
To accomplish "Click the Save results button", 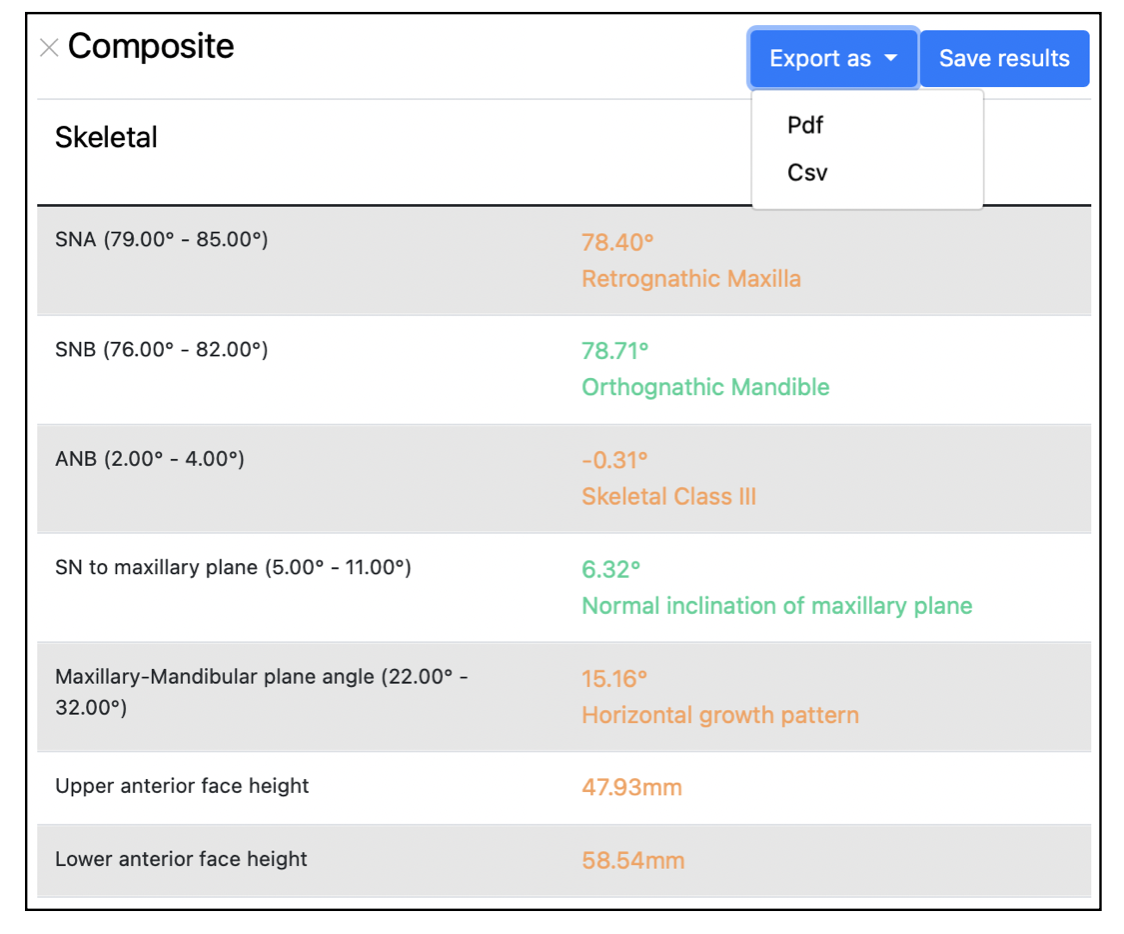I will [x=1004, y=59].
